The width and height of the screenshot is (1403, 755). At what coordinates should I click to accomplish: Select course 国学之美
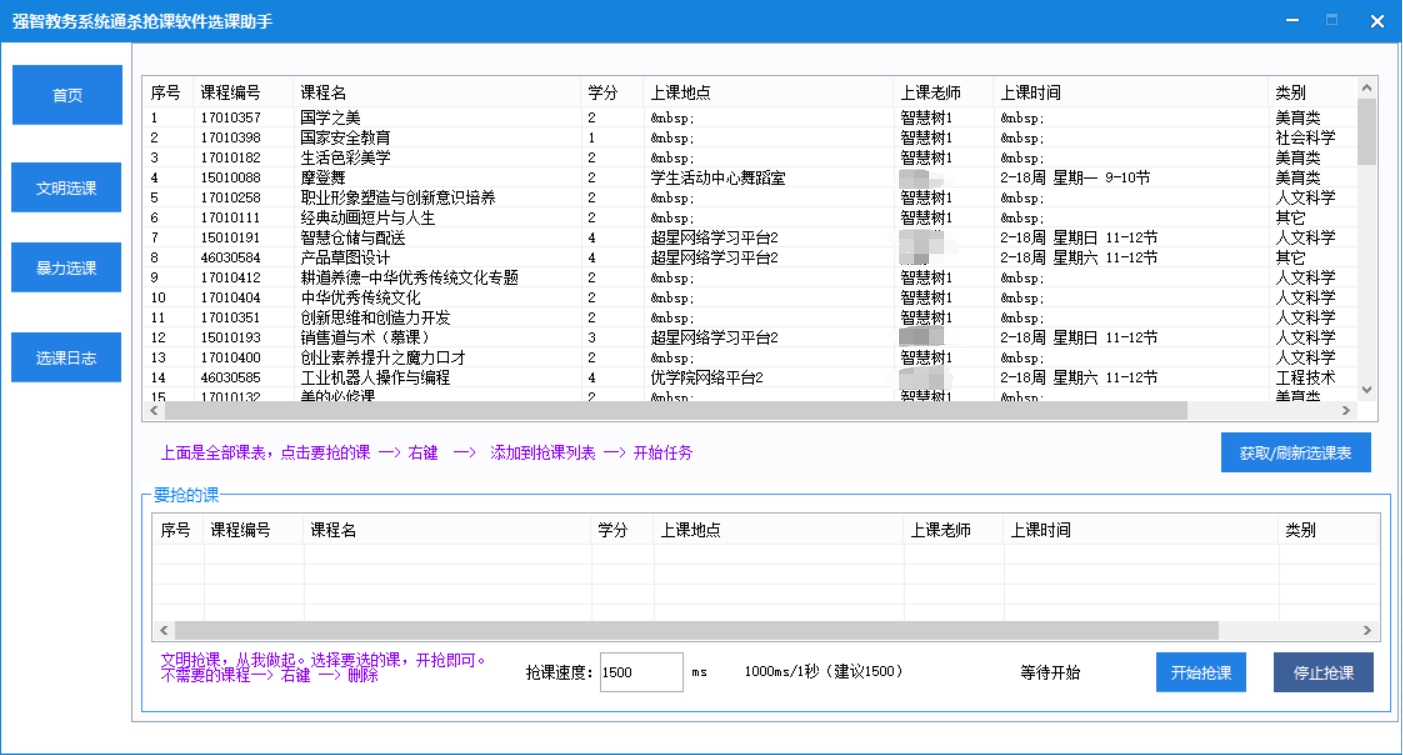click(330, 118)
